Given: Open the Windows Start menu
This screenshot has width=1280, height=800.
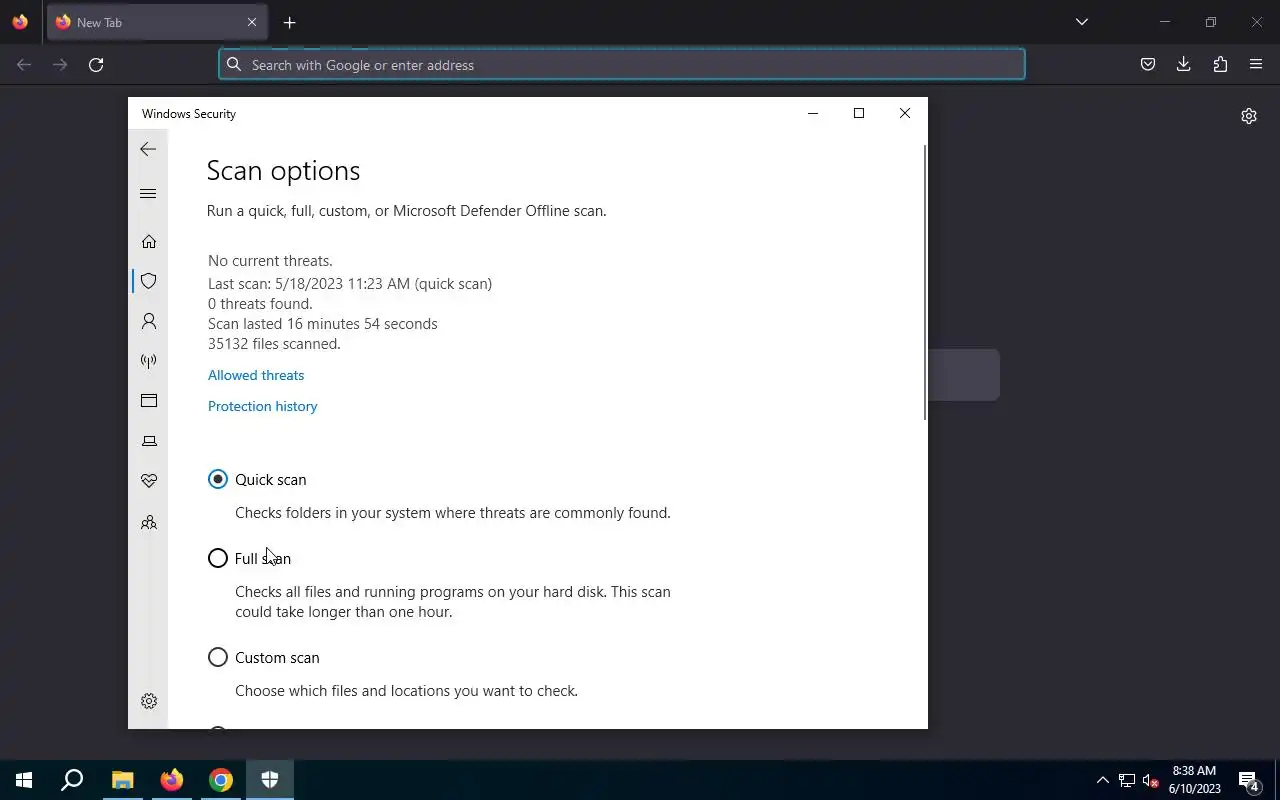Looking at the screenshot, I should point(24,780).
